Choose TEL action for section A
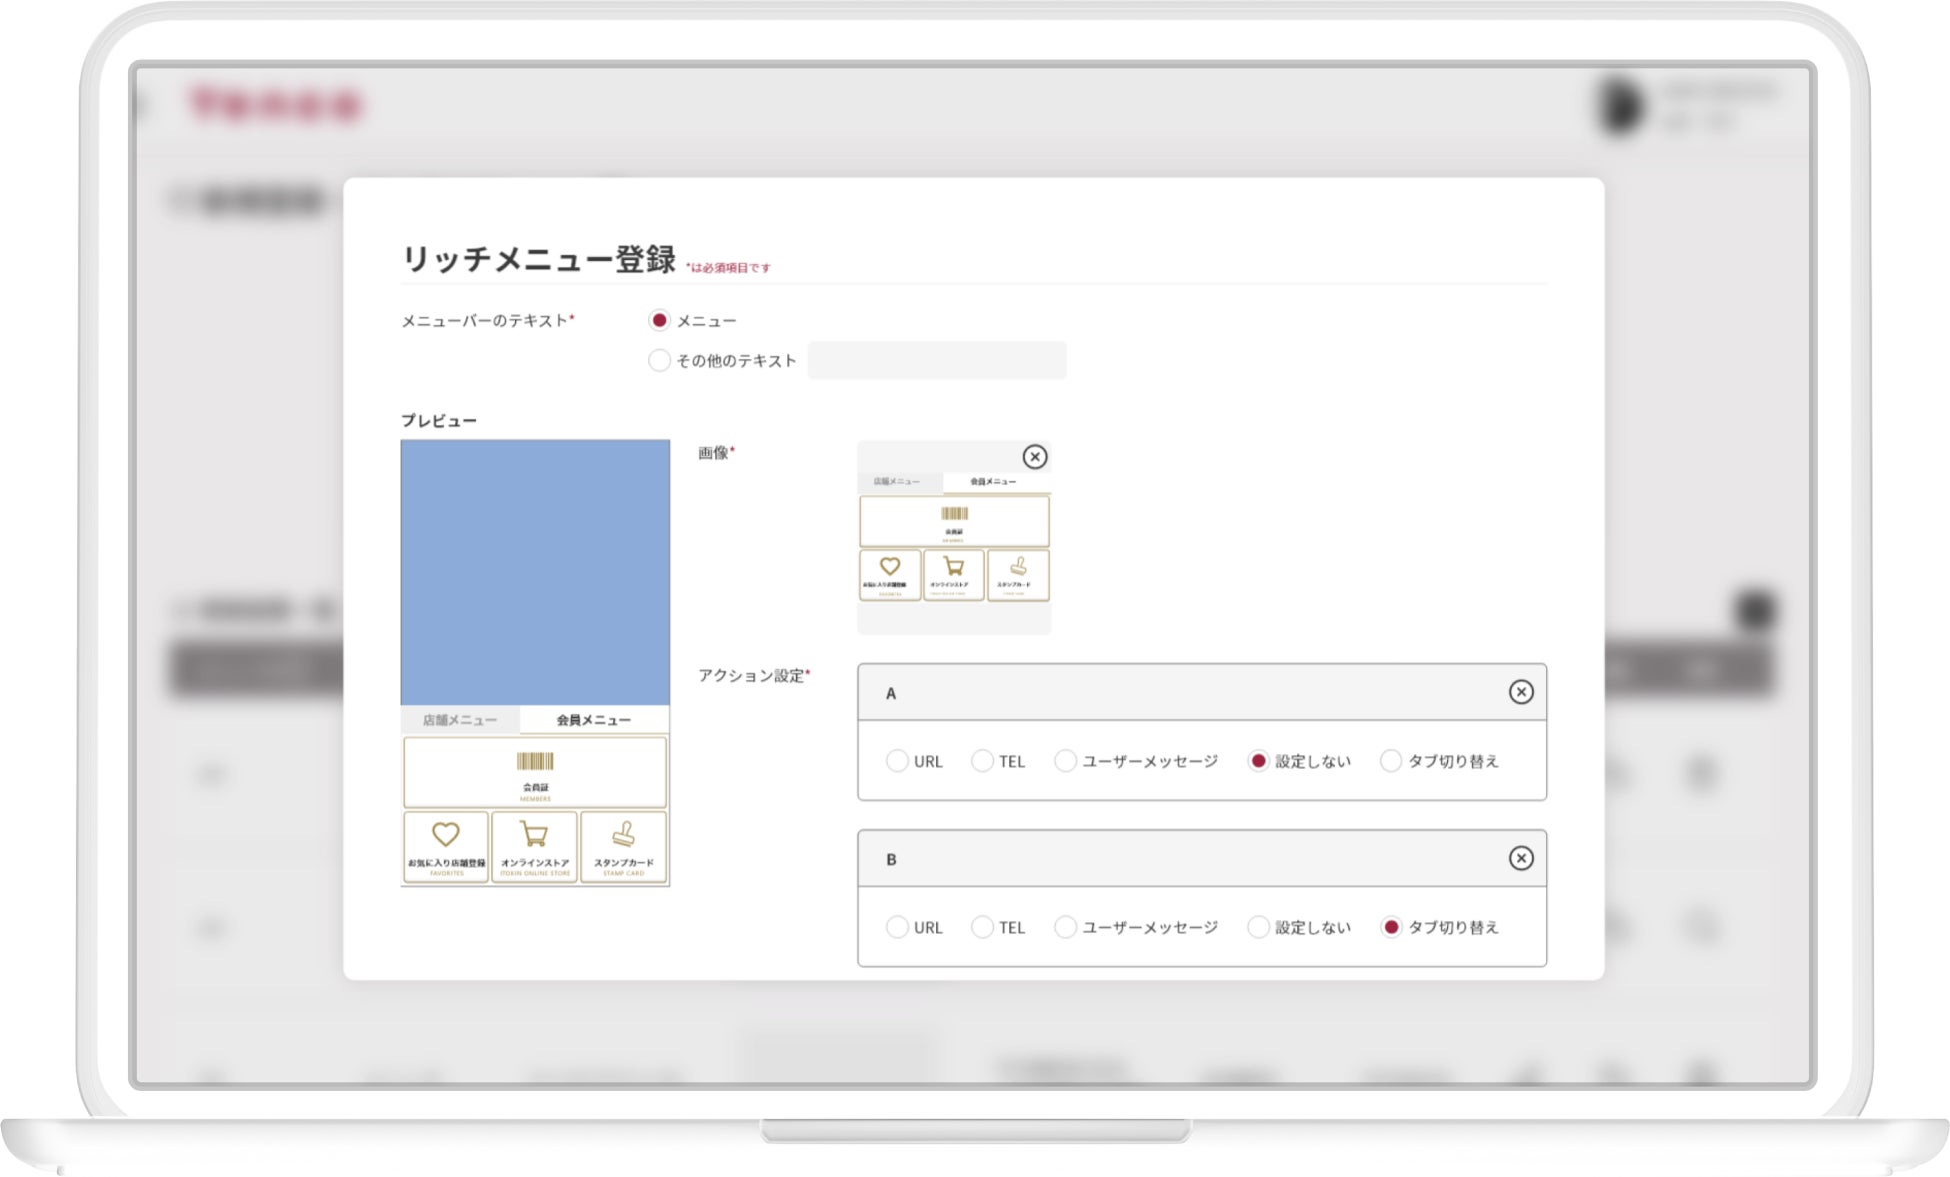This screenshot has height=1177, width=1950. [x=982, y=761]
